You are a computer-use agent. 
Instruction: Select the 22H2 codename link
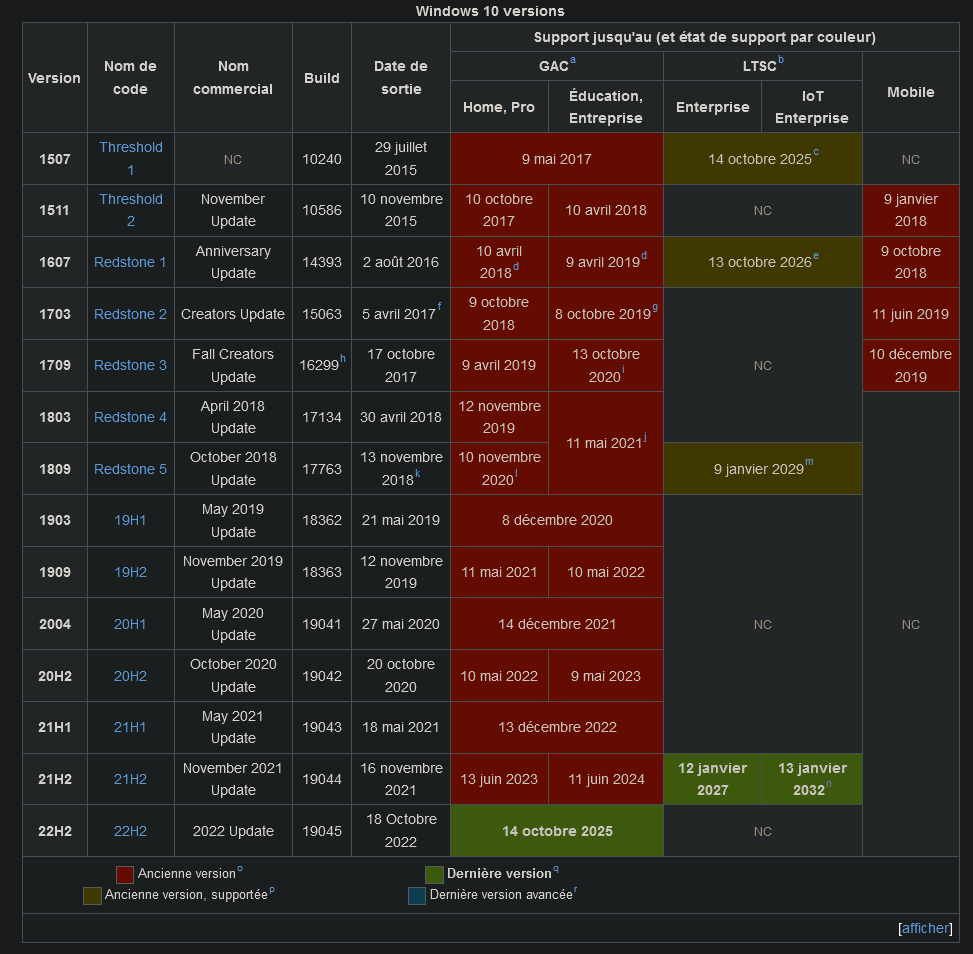pyautogui.click(x=130, y=831)
